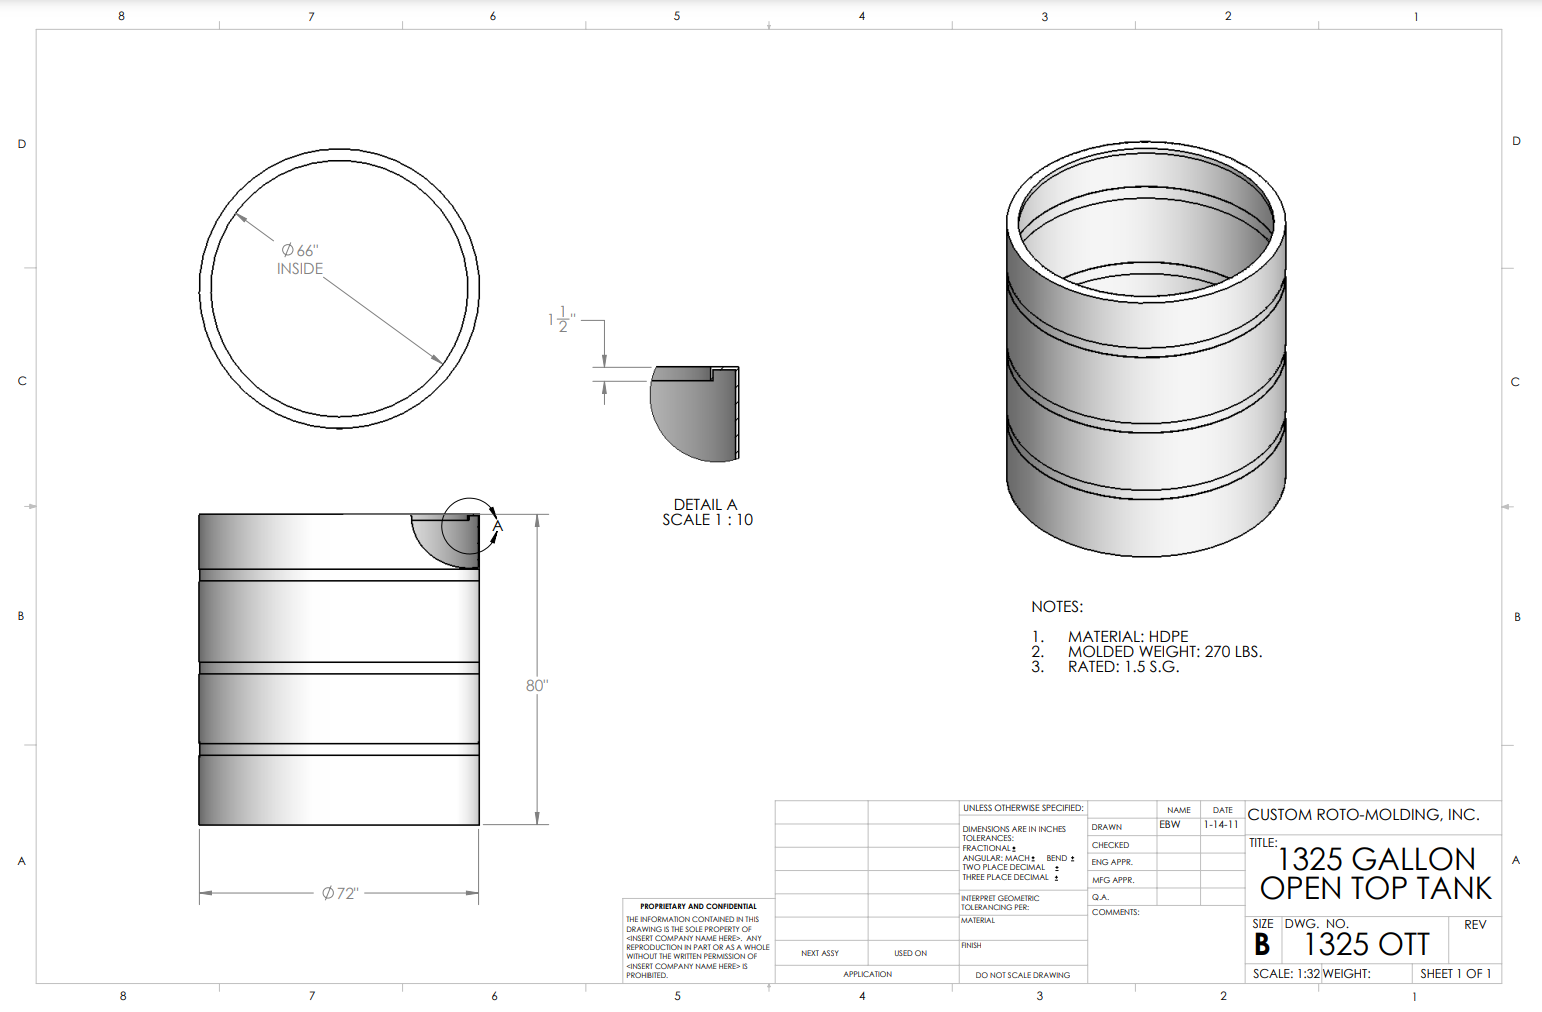Select the SHEET 1 OF 1 field
This screenshot has width=1542, height=1012.
point(1455,974)
